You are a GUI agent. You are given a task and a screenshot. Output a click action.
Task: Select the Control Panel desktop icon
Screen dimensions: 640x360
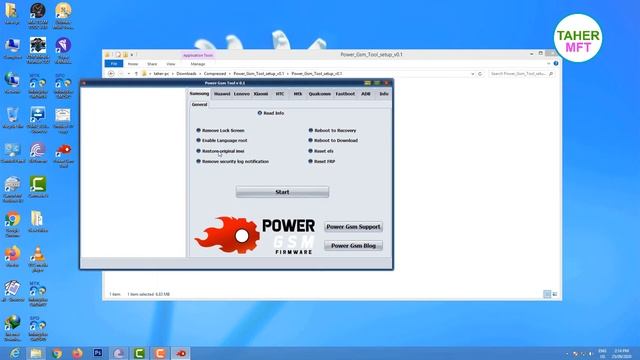pos(13,153)
